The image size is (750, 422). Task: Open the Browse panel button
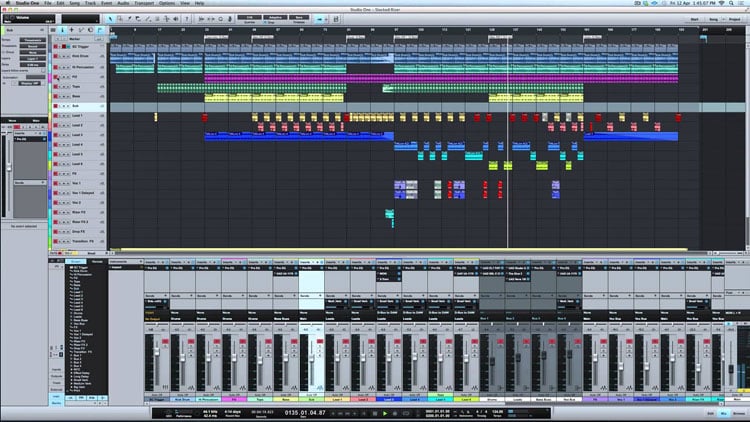tap(739, 413)
